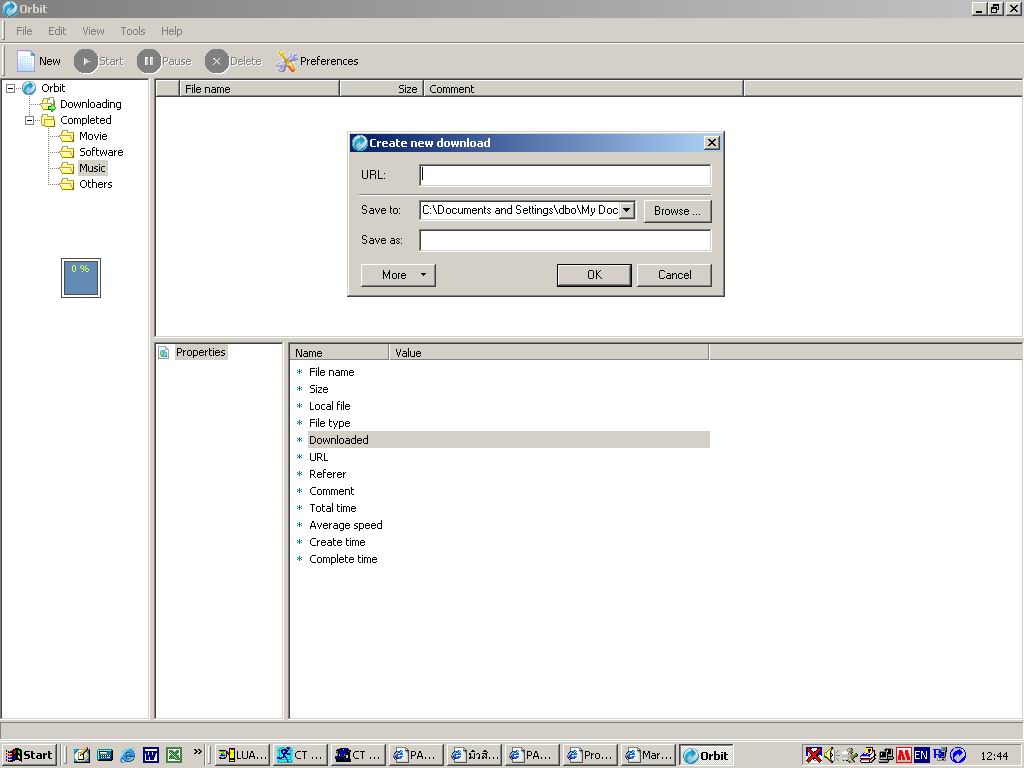Collapse the Completed folder expander
This screenshot has height=768, width=1024.
tap(29, 120)
